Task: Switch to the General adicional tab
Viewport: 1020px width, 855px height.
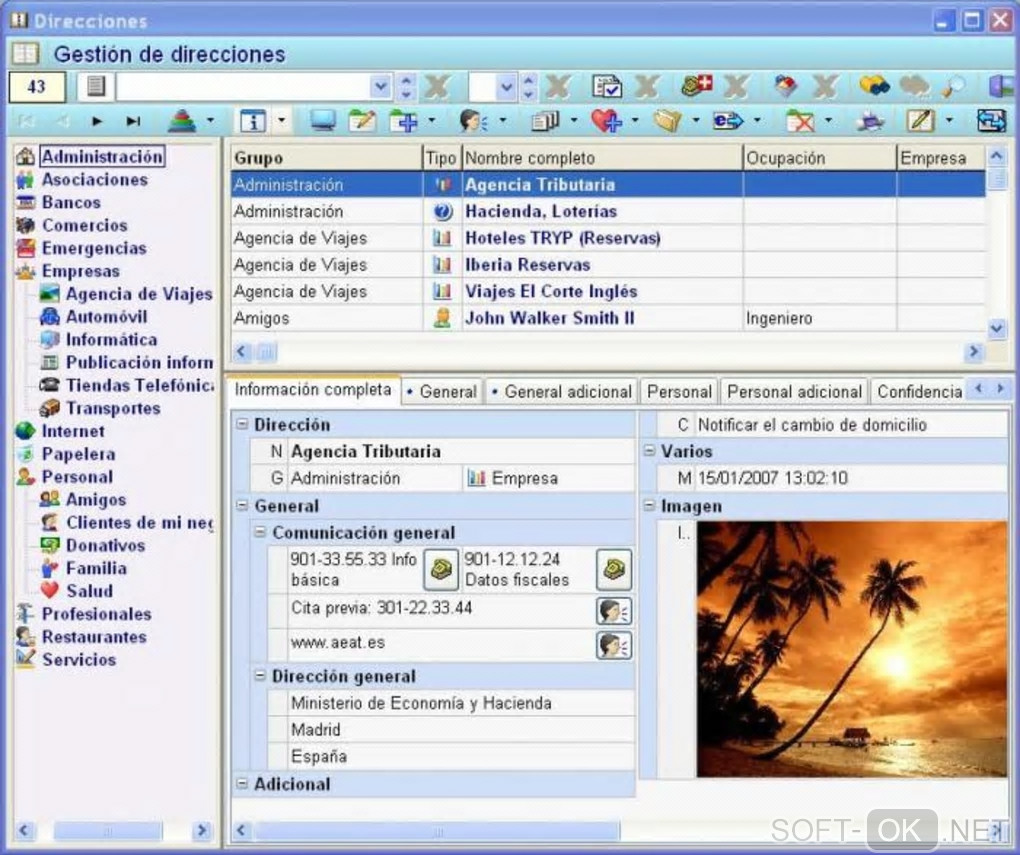Action: [x=561, y=392]
